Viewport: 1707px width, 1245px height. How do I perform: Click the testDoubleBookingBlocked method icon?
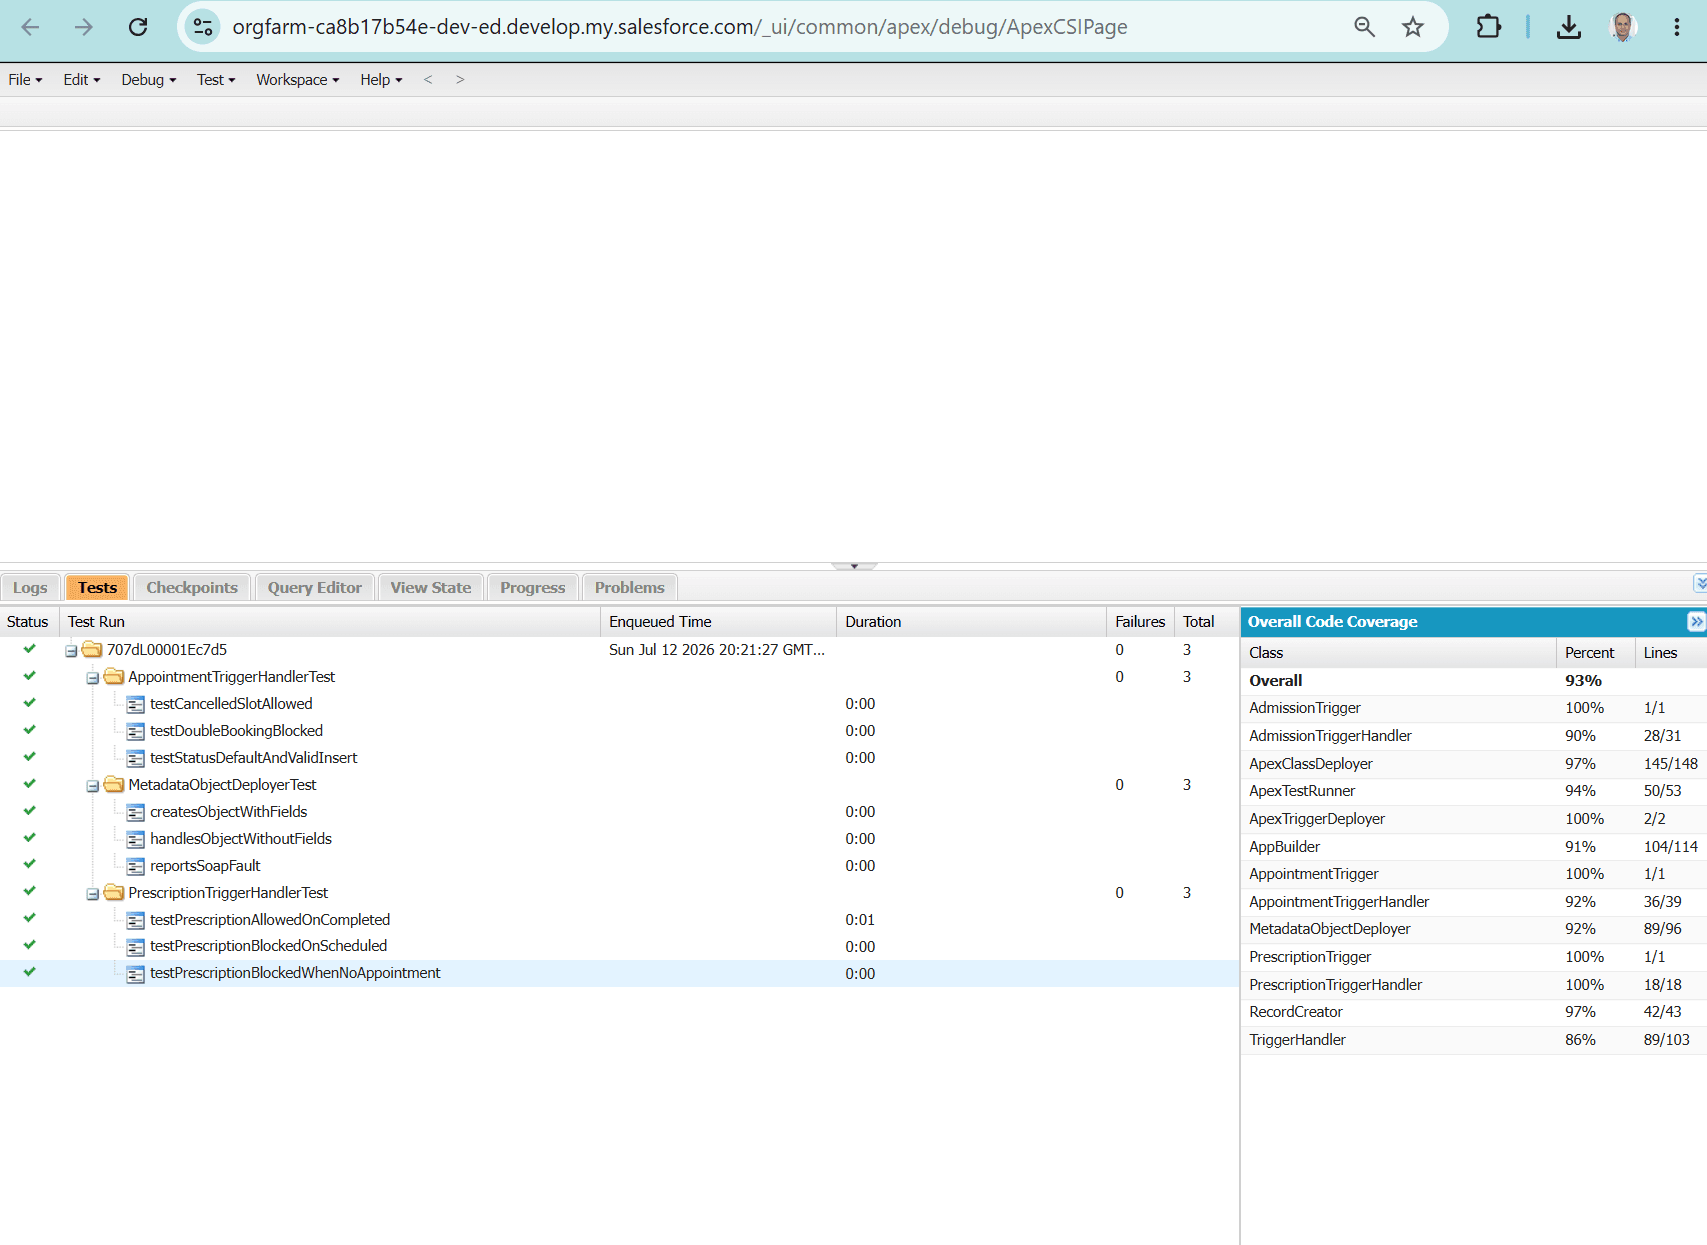[136, 732]
